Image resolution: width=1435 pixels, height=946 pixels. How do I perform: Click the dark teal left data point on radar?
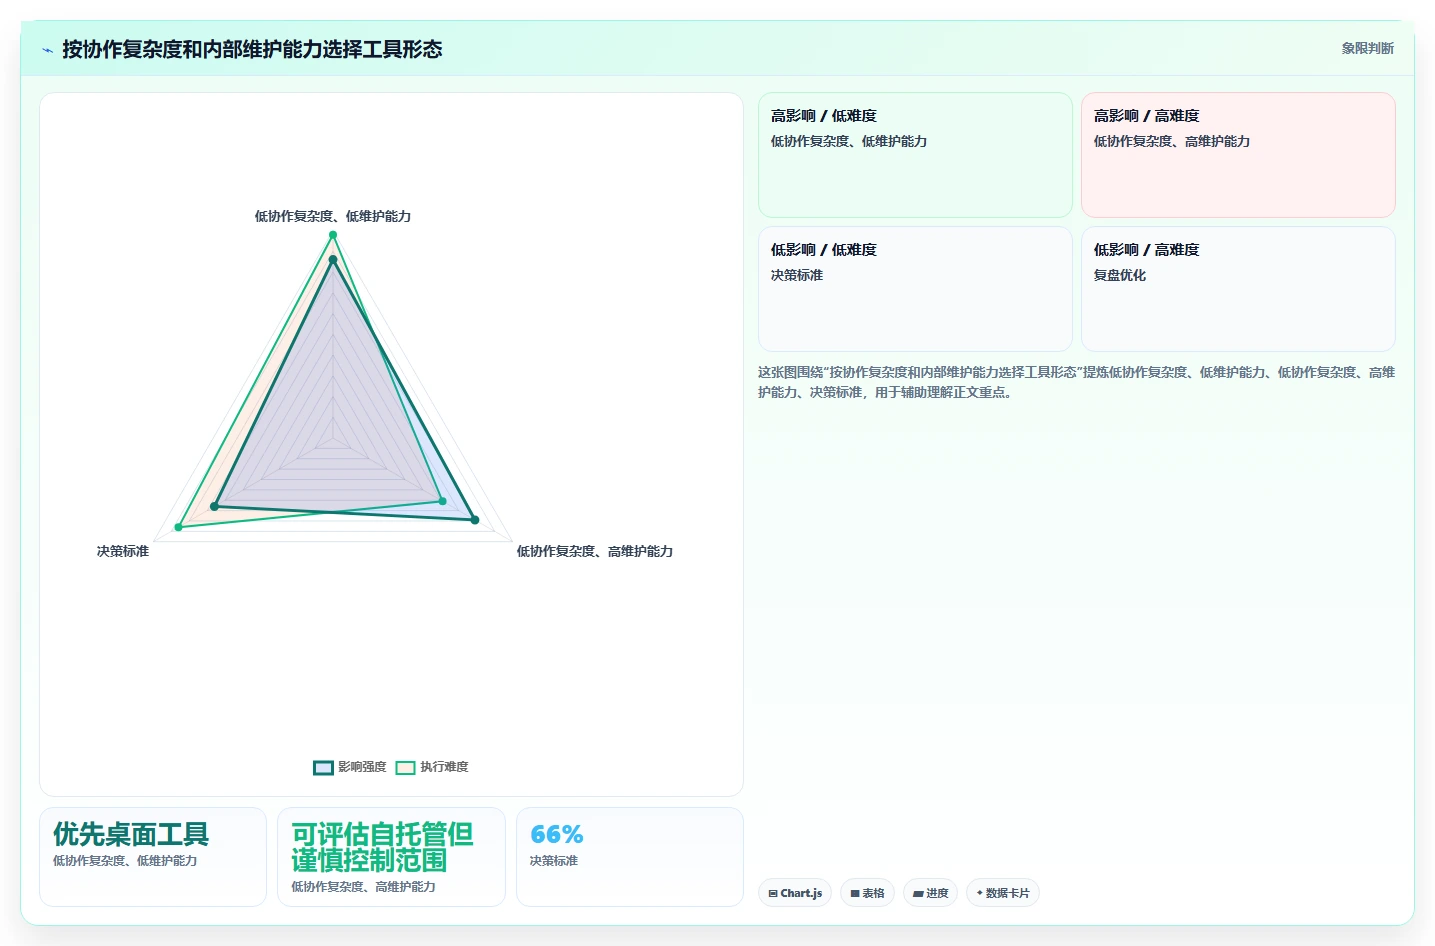pyautogui.click(x=214, y=507)
